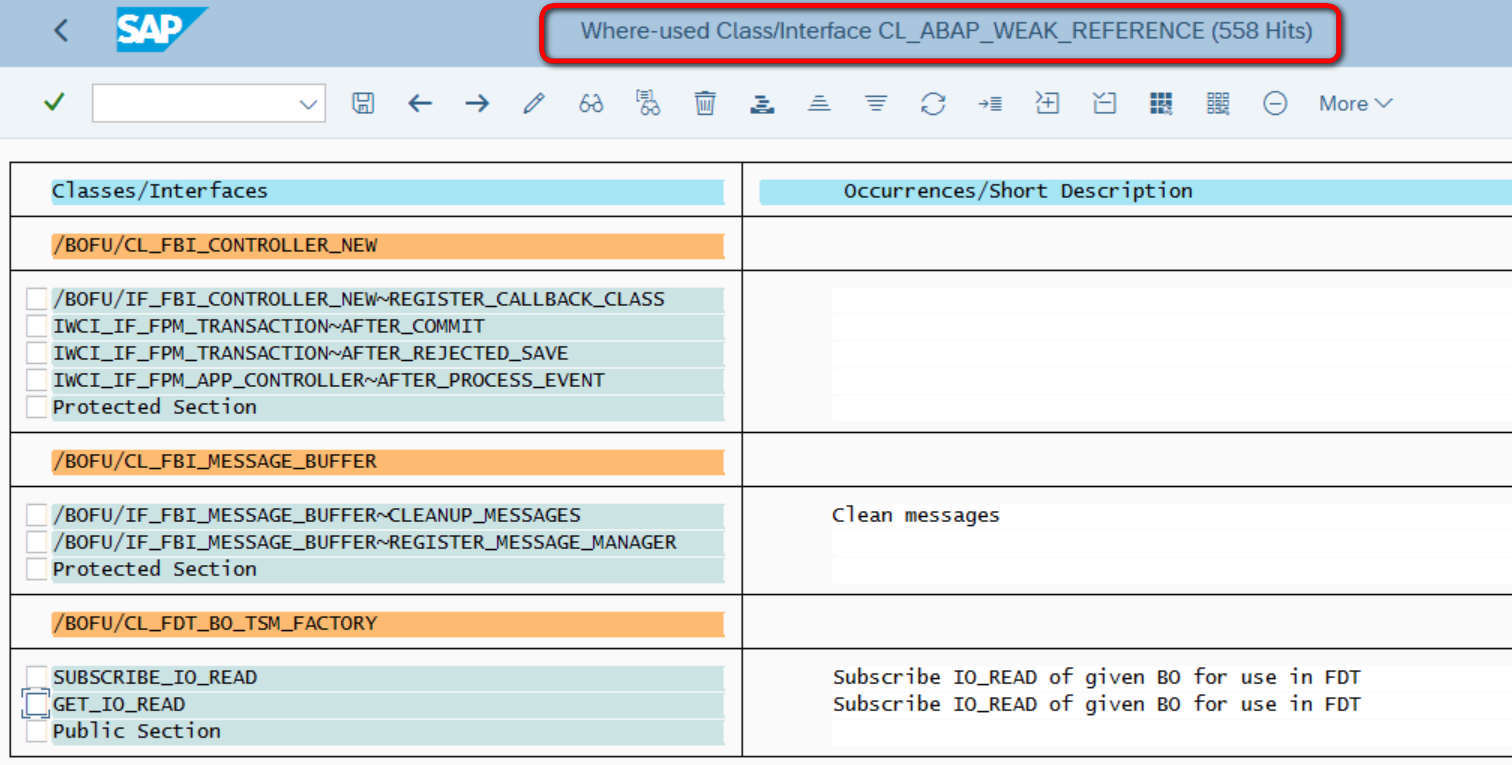Click the /BOFU/IF_FBI_MESSAGE_BUFFER~CLEANUP_MESSAGES method link

pyautogui.click(x=316, y=515)
